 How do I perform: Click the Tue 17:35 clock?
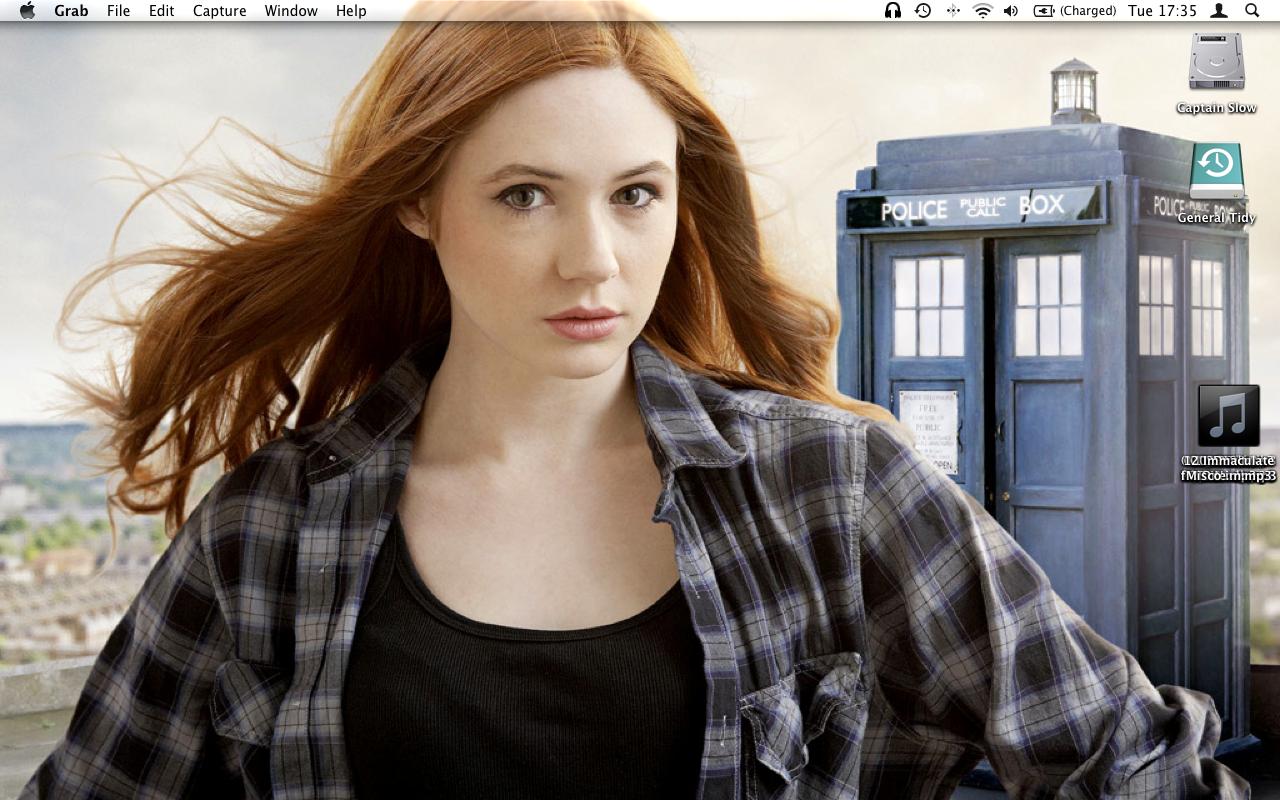pyautogui.click(x=1162, y=11)
